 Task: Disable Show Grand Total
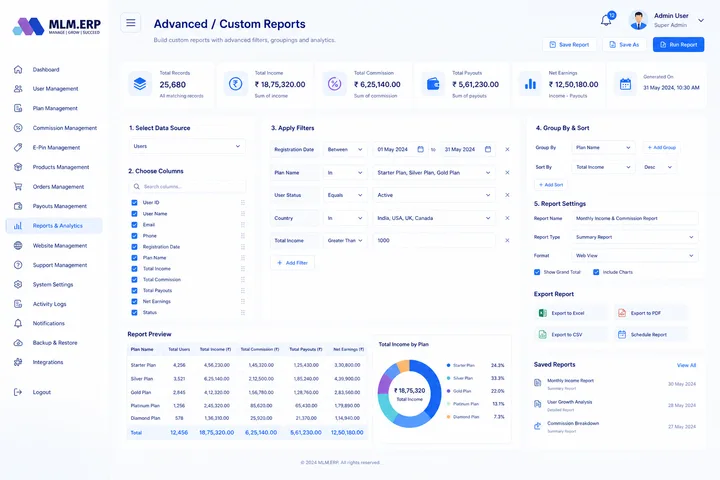(537, 272)
